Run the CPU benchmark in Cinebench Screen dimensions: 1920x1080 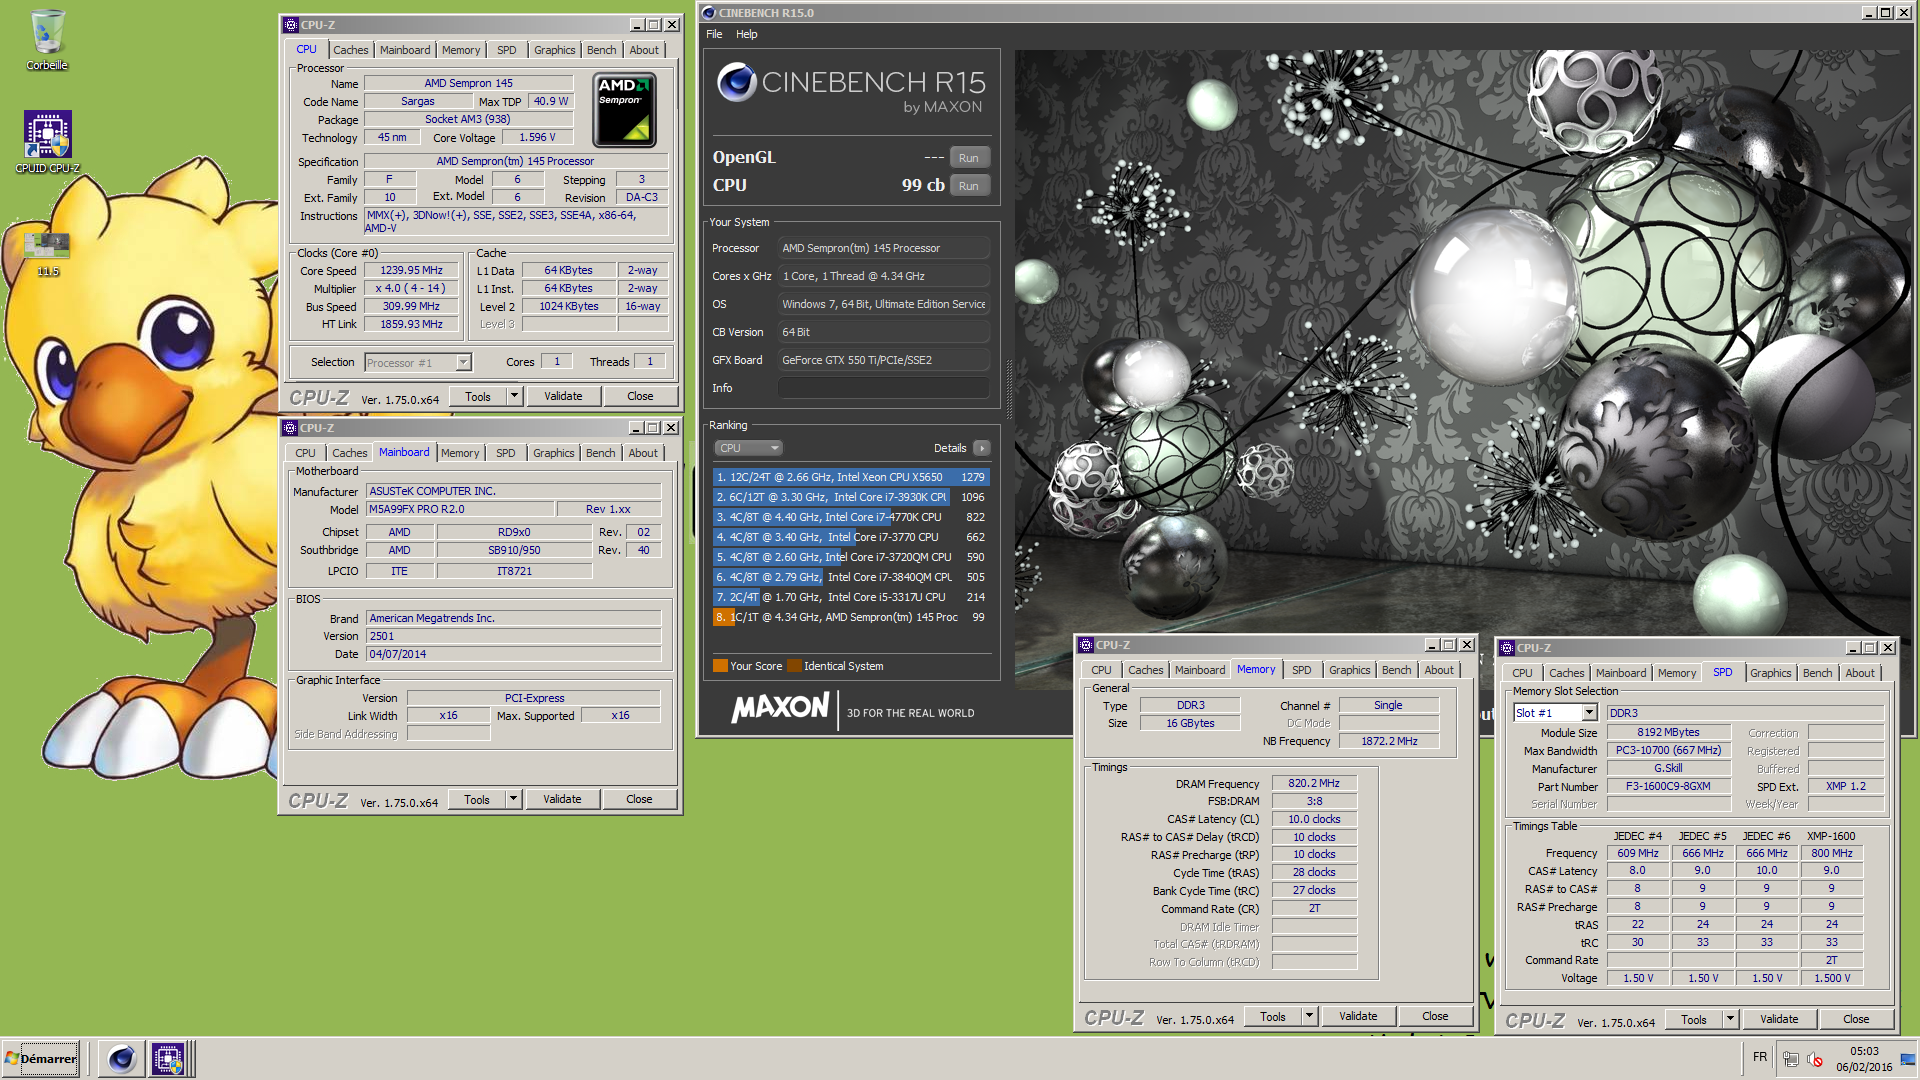coord(969,186)
